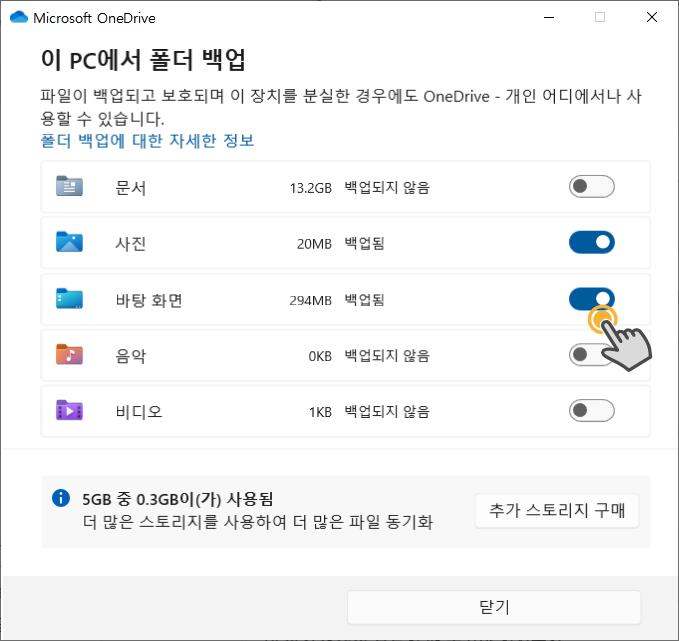
Task: Click the OneDrive cloud icon in title bar
Action: (x=19, y=17)
